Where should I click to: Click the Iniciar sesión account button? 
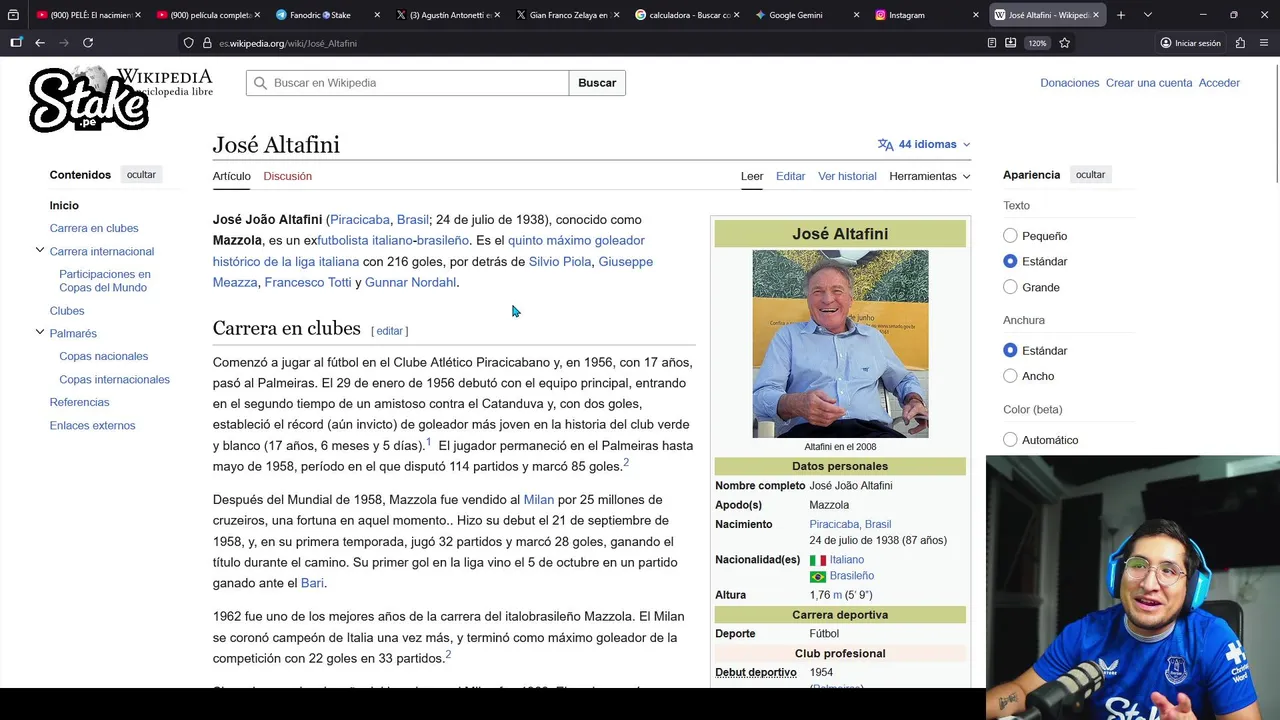click(1190, 43)
